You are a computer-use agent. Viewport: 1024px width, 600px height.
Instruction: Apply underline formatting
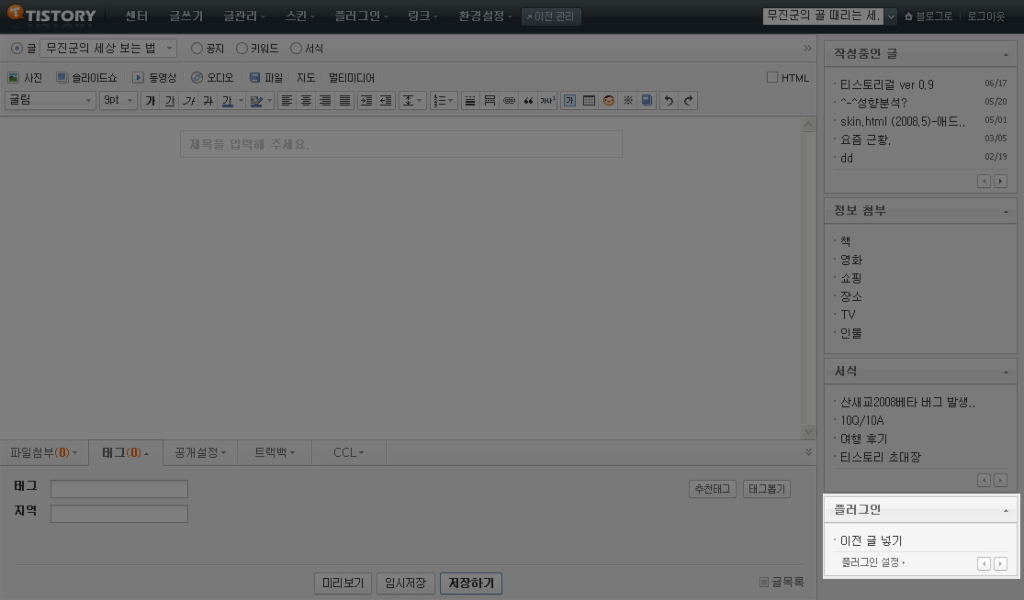(x=169, y=101)
